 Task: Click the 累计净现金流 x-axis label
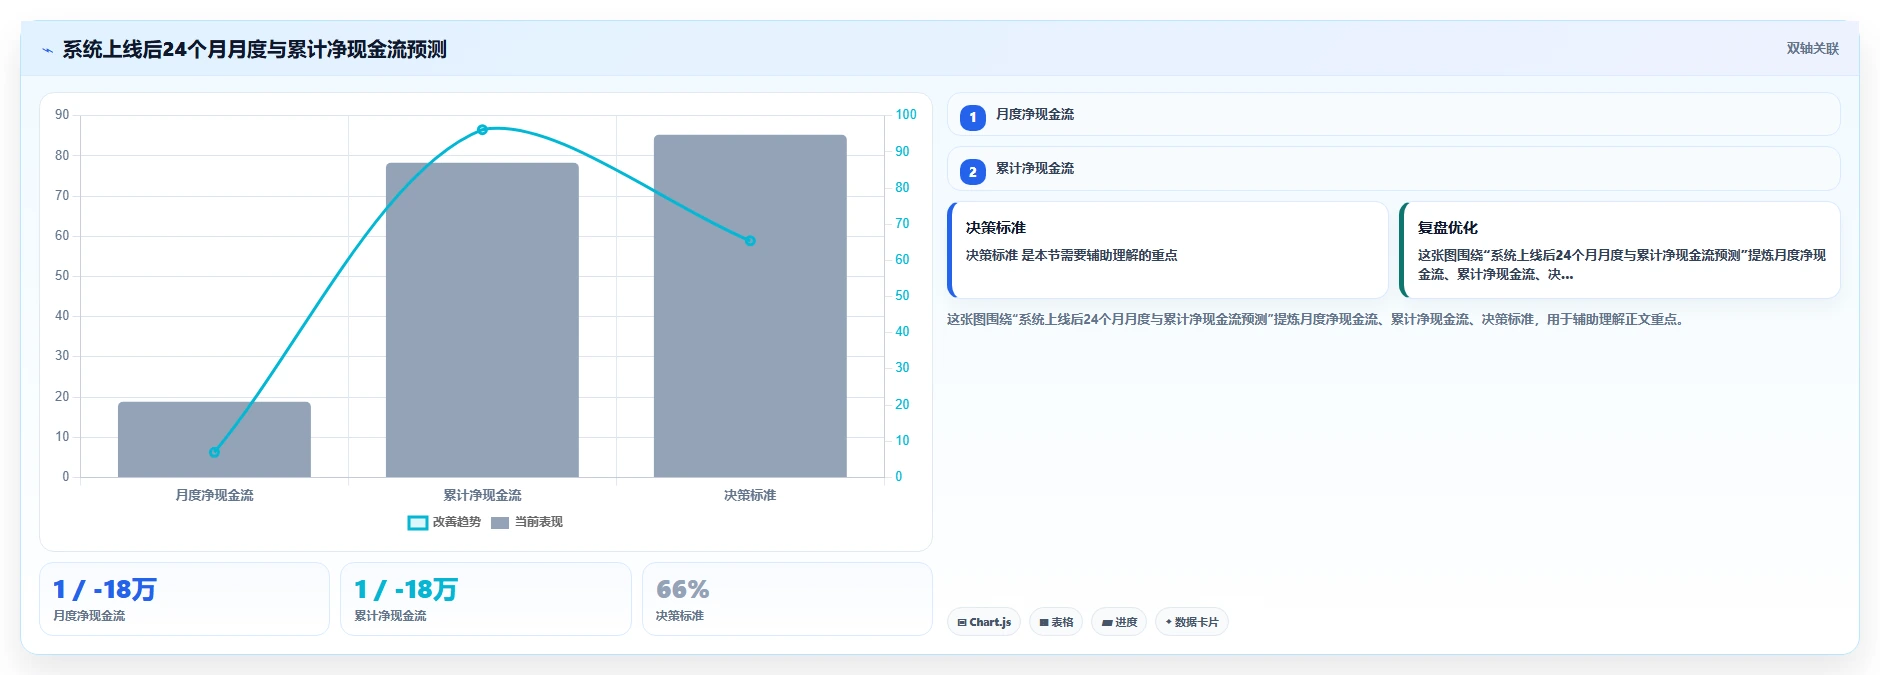(482, 495)
